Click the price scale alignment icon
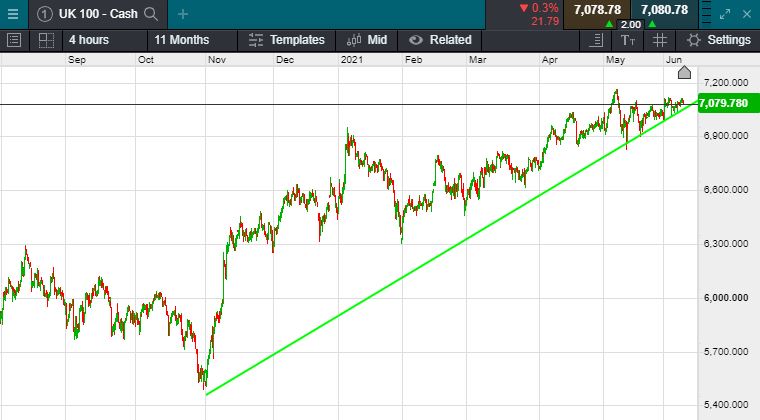This screenshot has height=420, width=760. pos(597,40)
